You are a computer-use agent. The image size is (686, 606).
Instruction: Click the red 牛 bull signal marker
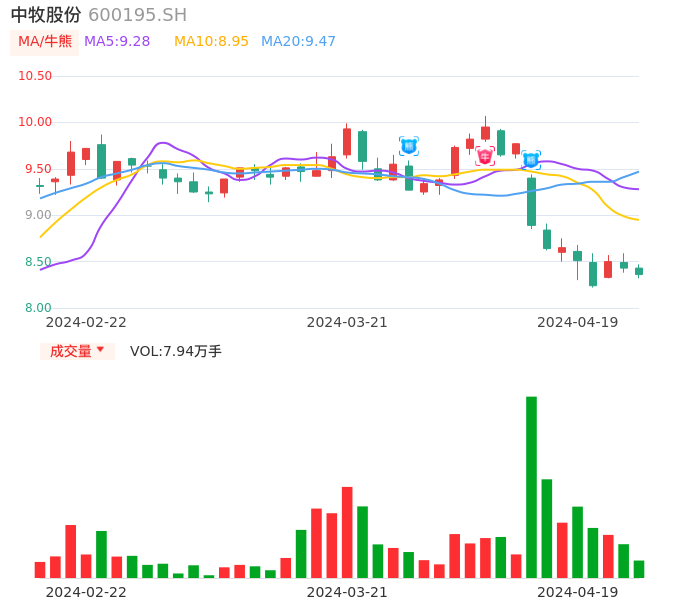tap(485, 156)
